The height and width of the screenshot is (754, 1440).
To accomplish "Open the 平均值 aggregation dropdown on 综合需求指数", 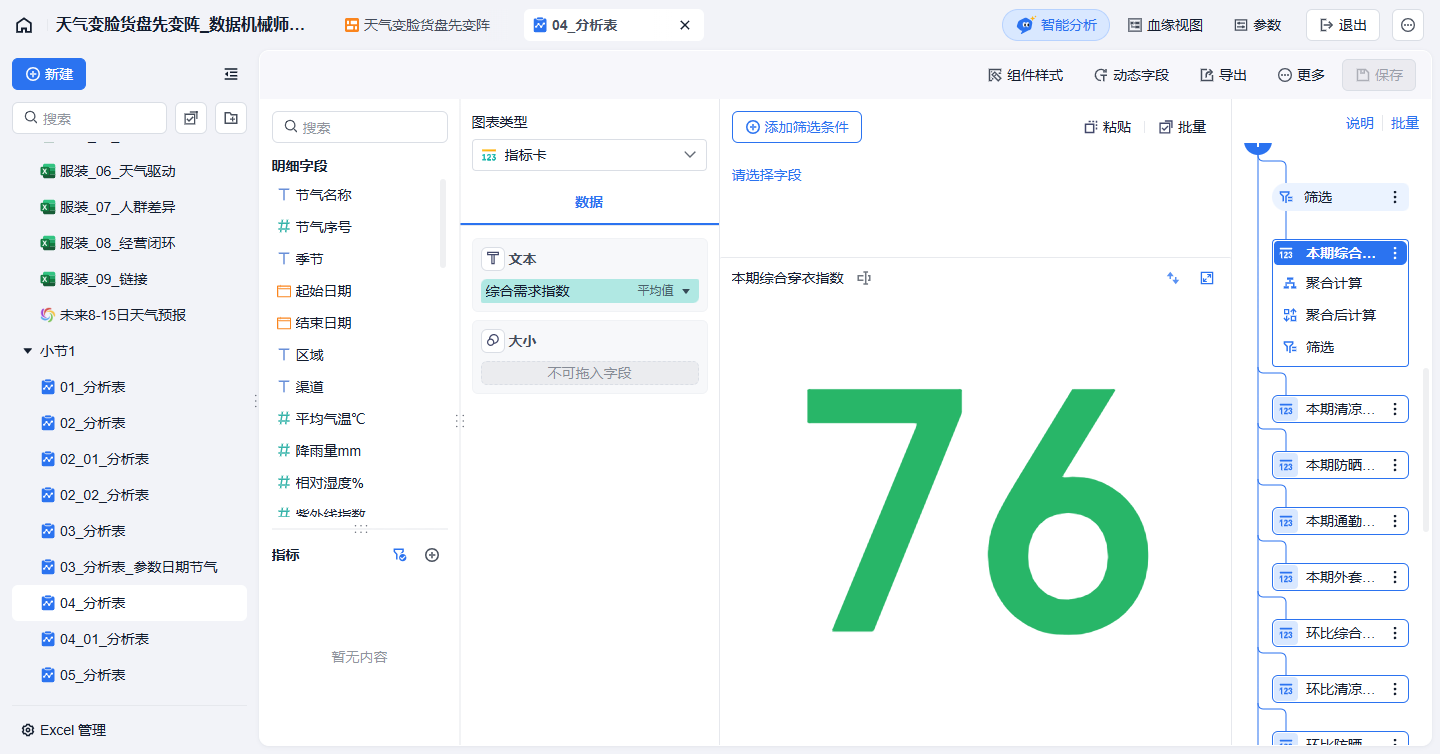I will click(x=665, y=291).
